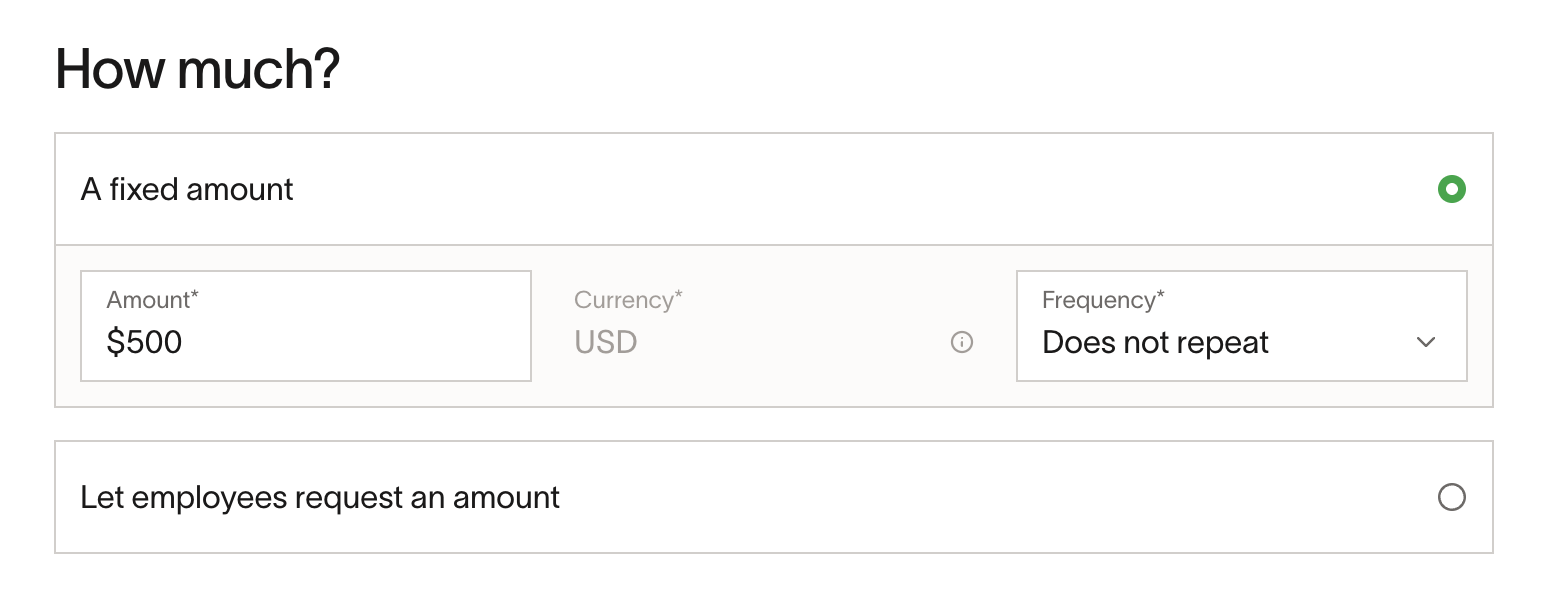1562x610 pixels.
Task: Select the green "A fixed amount" radio button
Action: (1451, 189)
